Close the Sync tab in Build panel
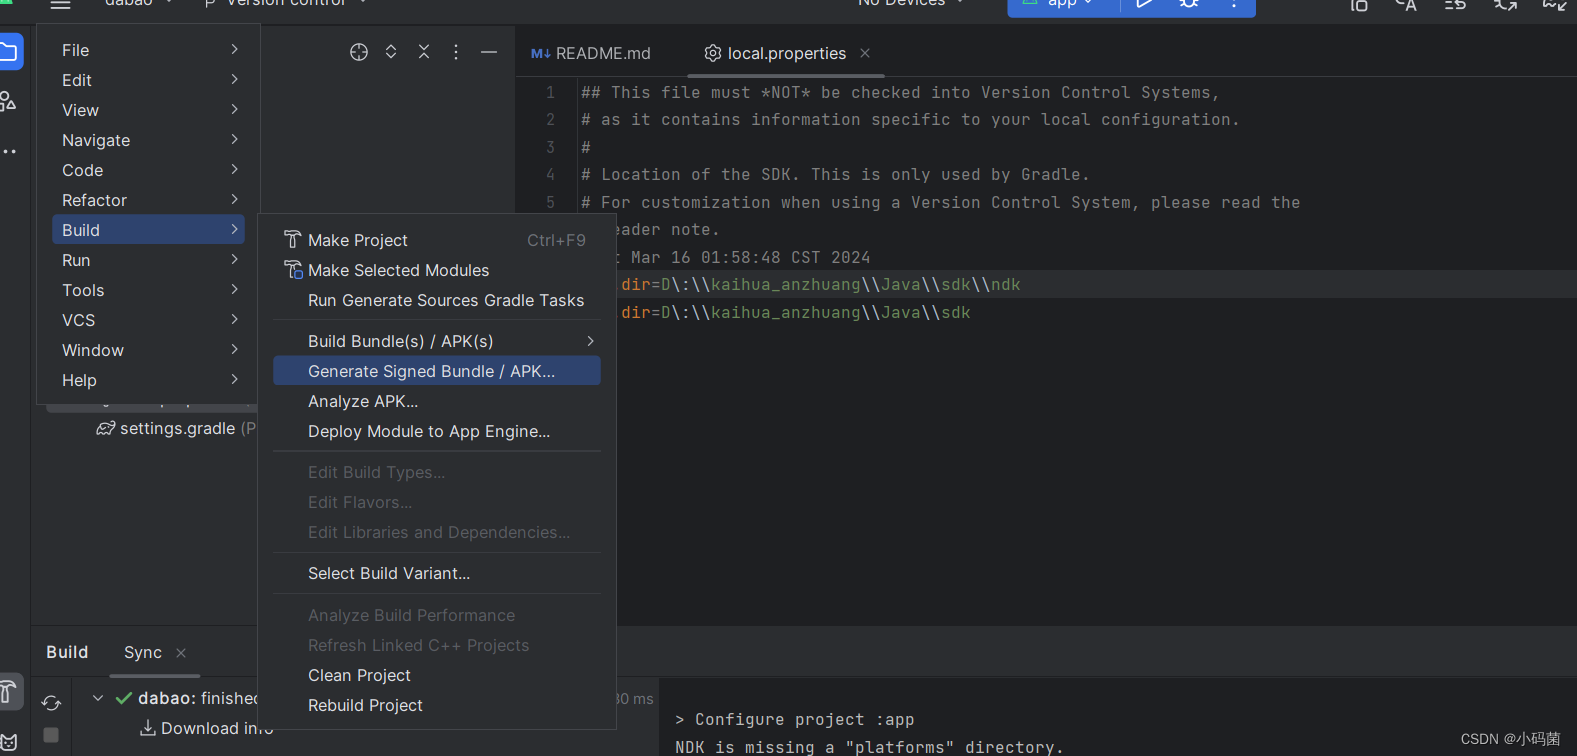 [x=181, y=653]
